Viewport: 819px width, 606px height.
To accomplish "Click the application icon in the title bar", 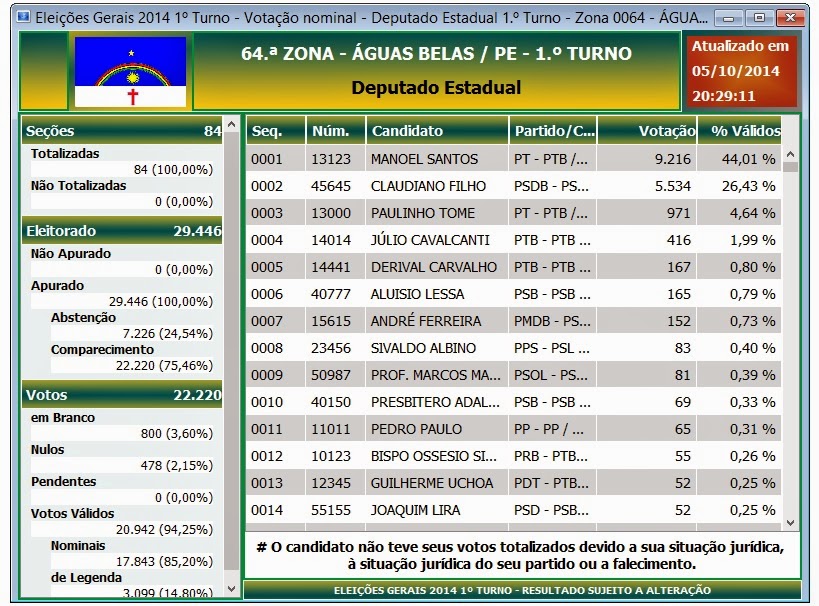I will click(x=24, y=17).
